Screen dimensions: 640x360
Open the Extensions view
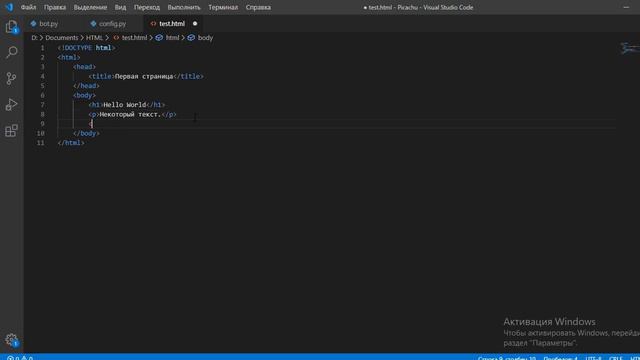(x=11, y=131)
